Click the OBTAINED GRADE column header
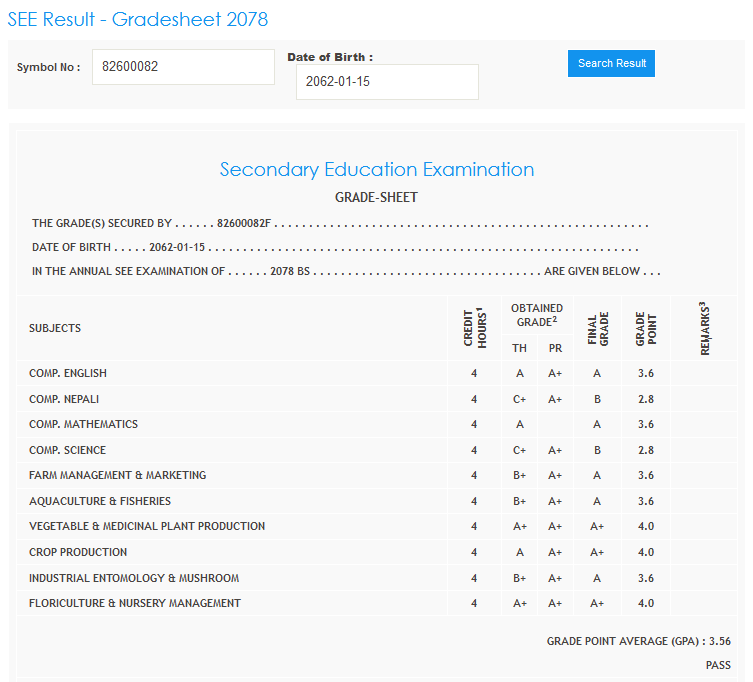The image size is (753, 682). pos(537,314)
